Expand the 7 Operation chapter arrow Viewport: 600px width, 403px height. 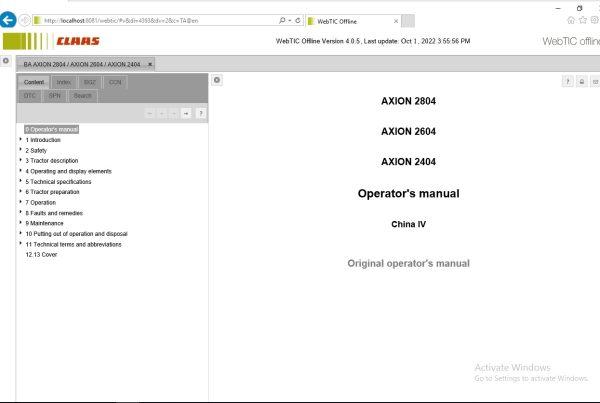21,202
